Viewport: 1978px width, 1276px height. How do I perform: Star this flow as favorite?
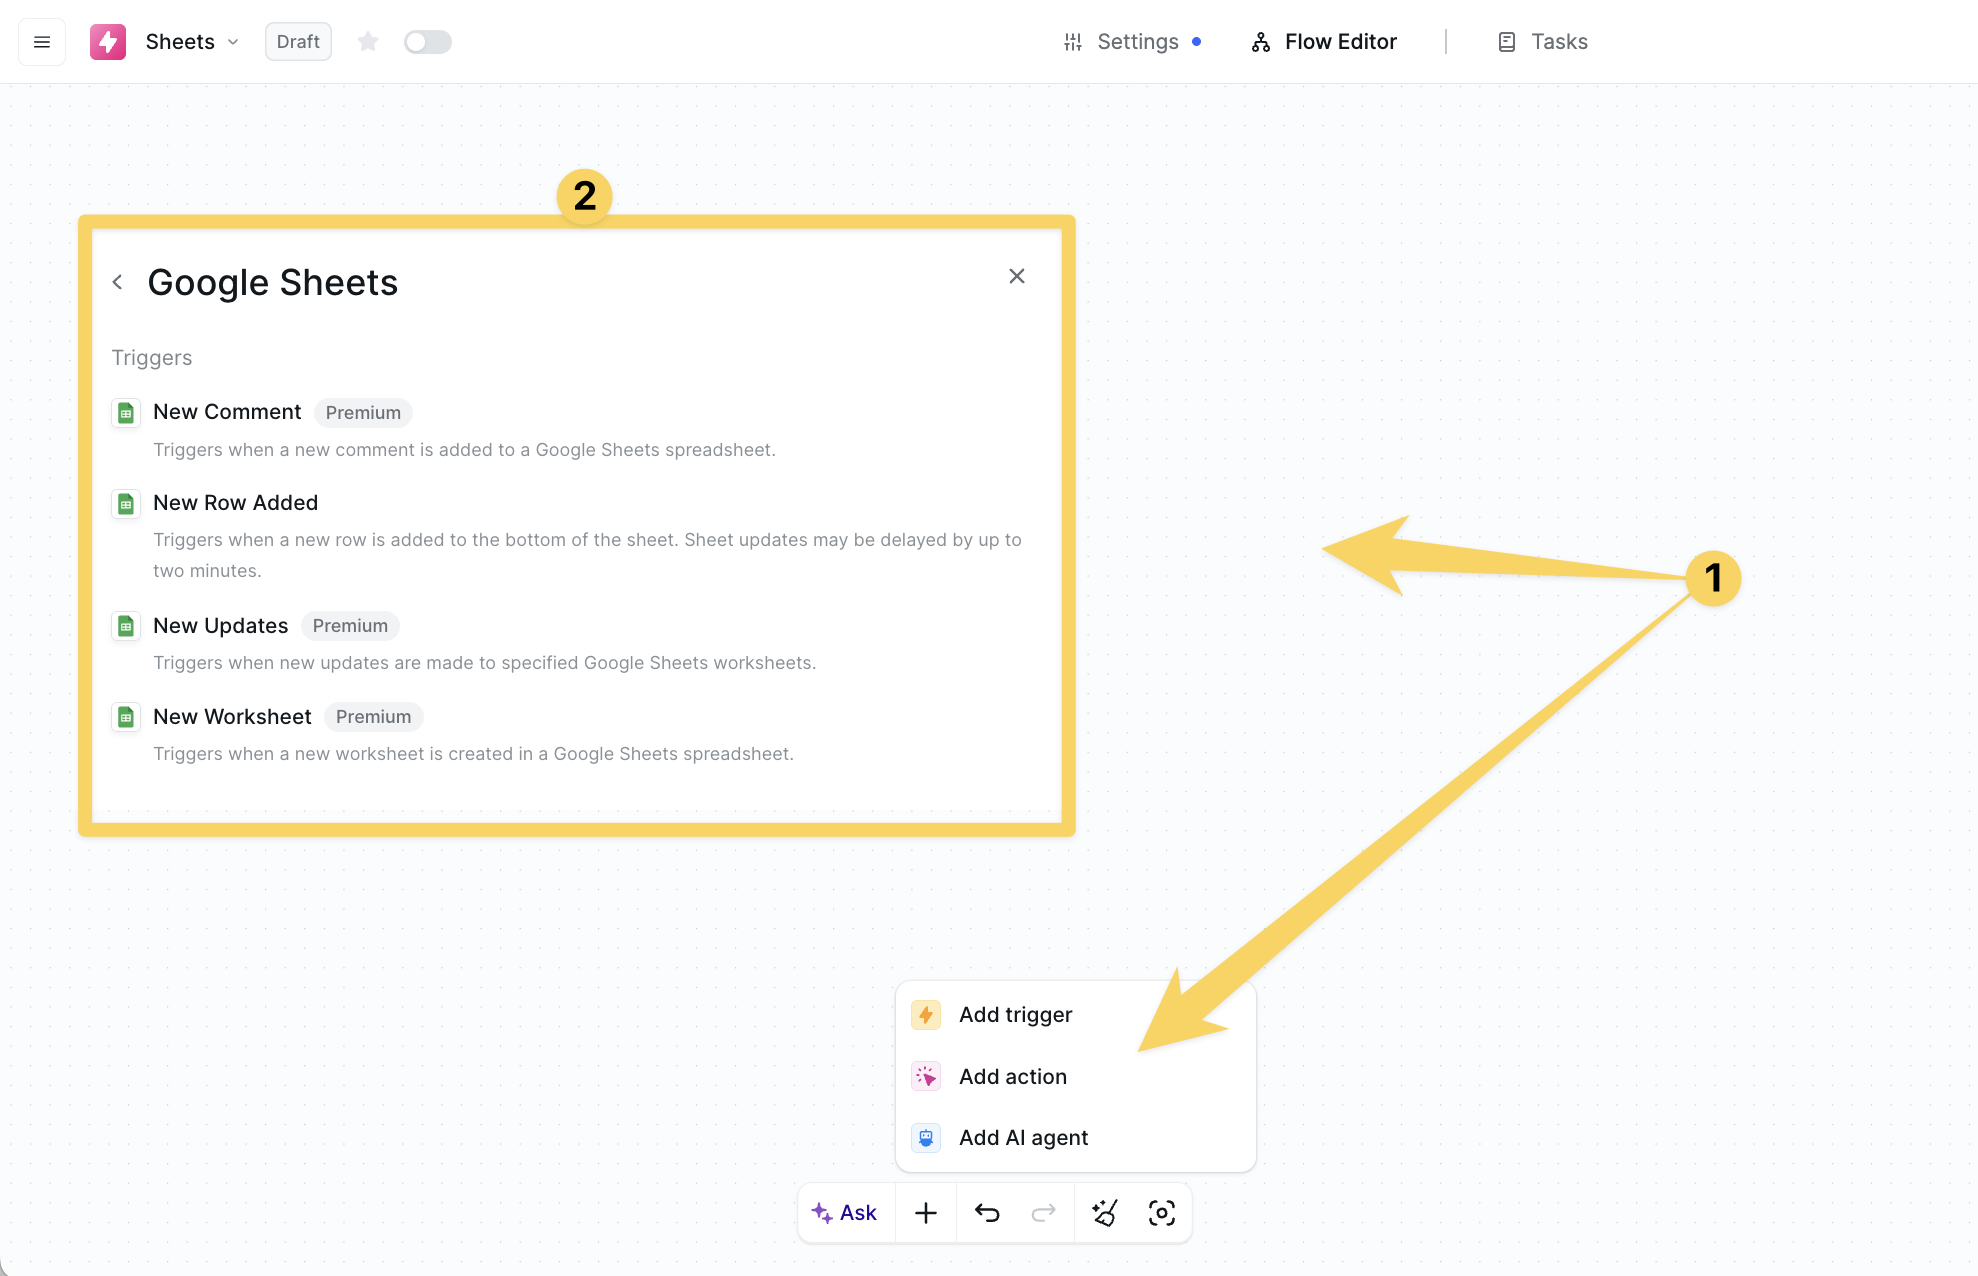(368, 42)
